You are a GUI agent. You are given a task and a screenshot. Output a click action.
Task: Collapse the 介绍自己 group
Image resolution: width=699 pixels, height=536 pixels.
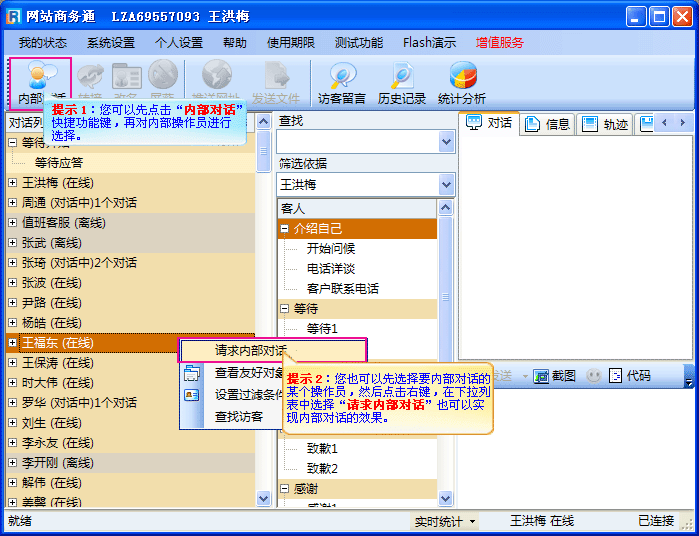[285, 229]
